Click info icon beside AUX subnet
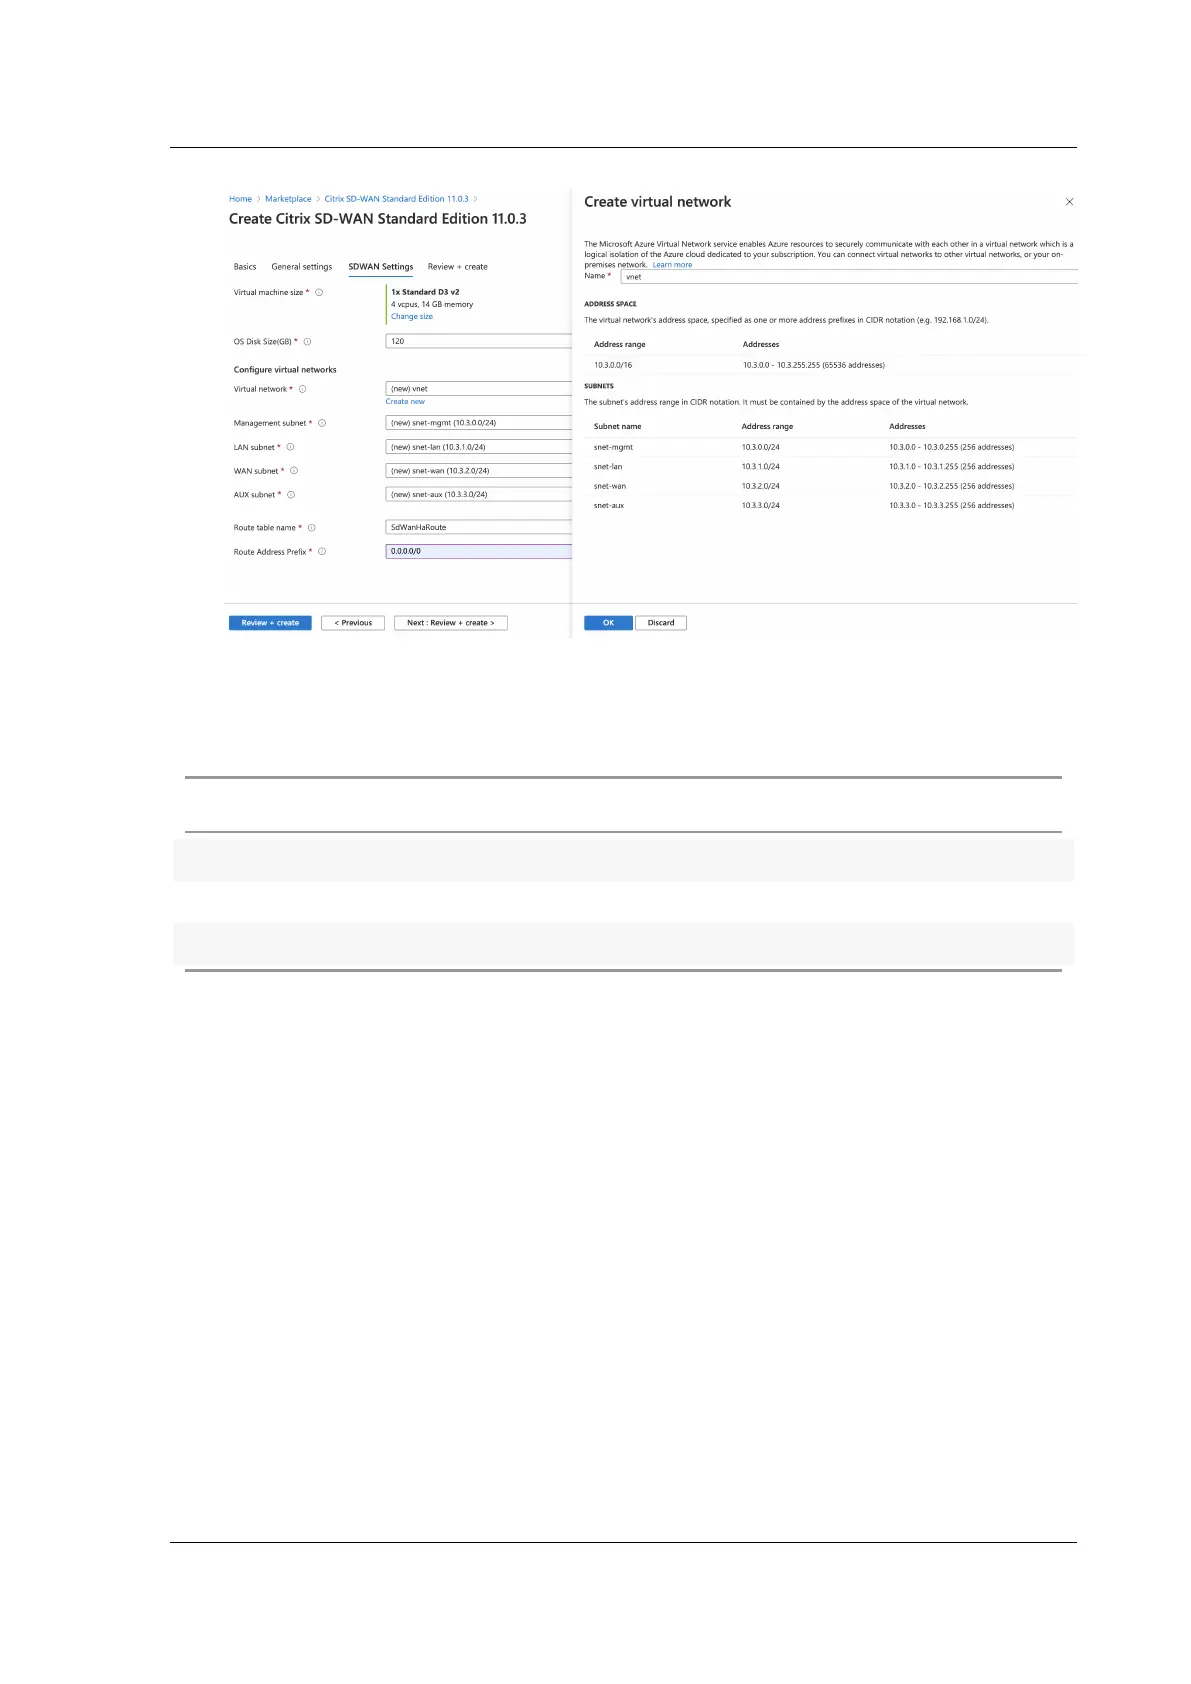 (x=291, y=495)
